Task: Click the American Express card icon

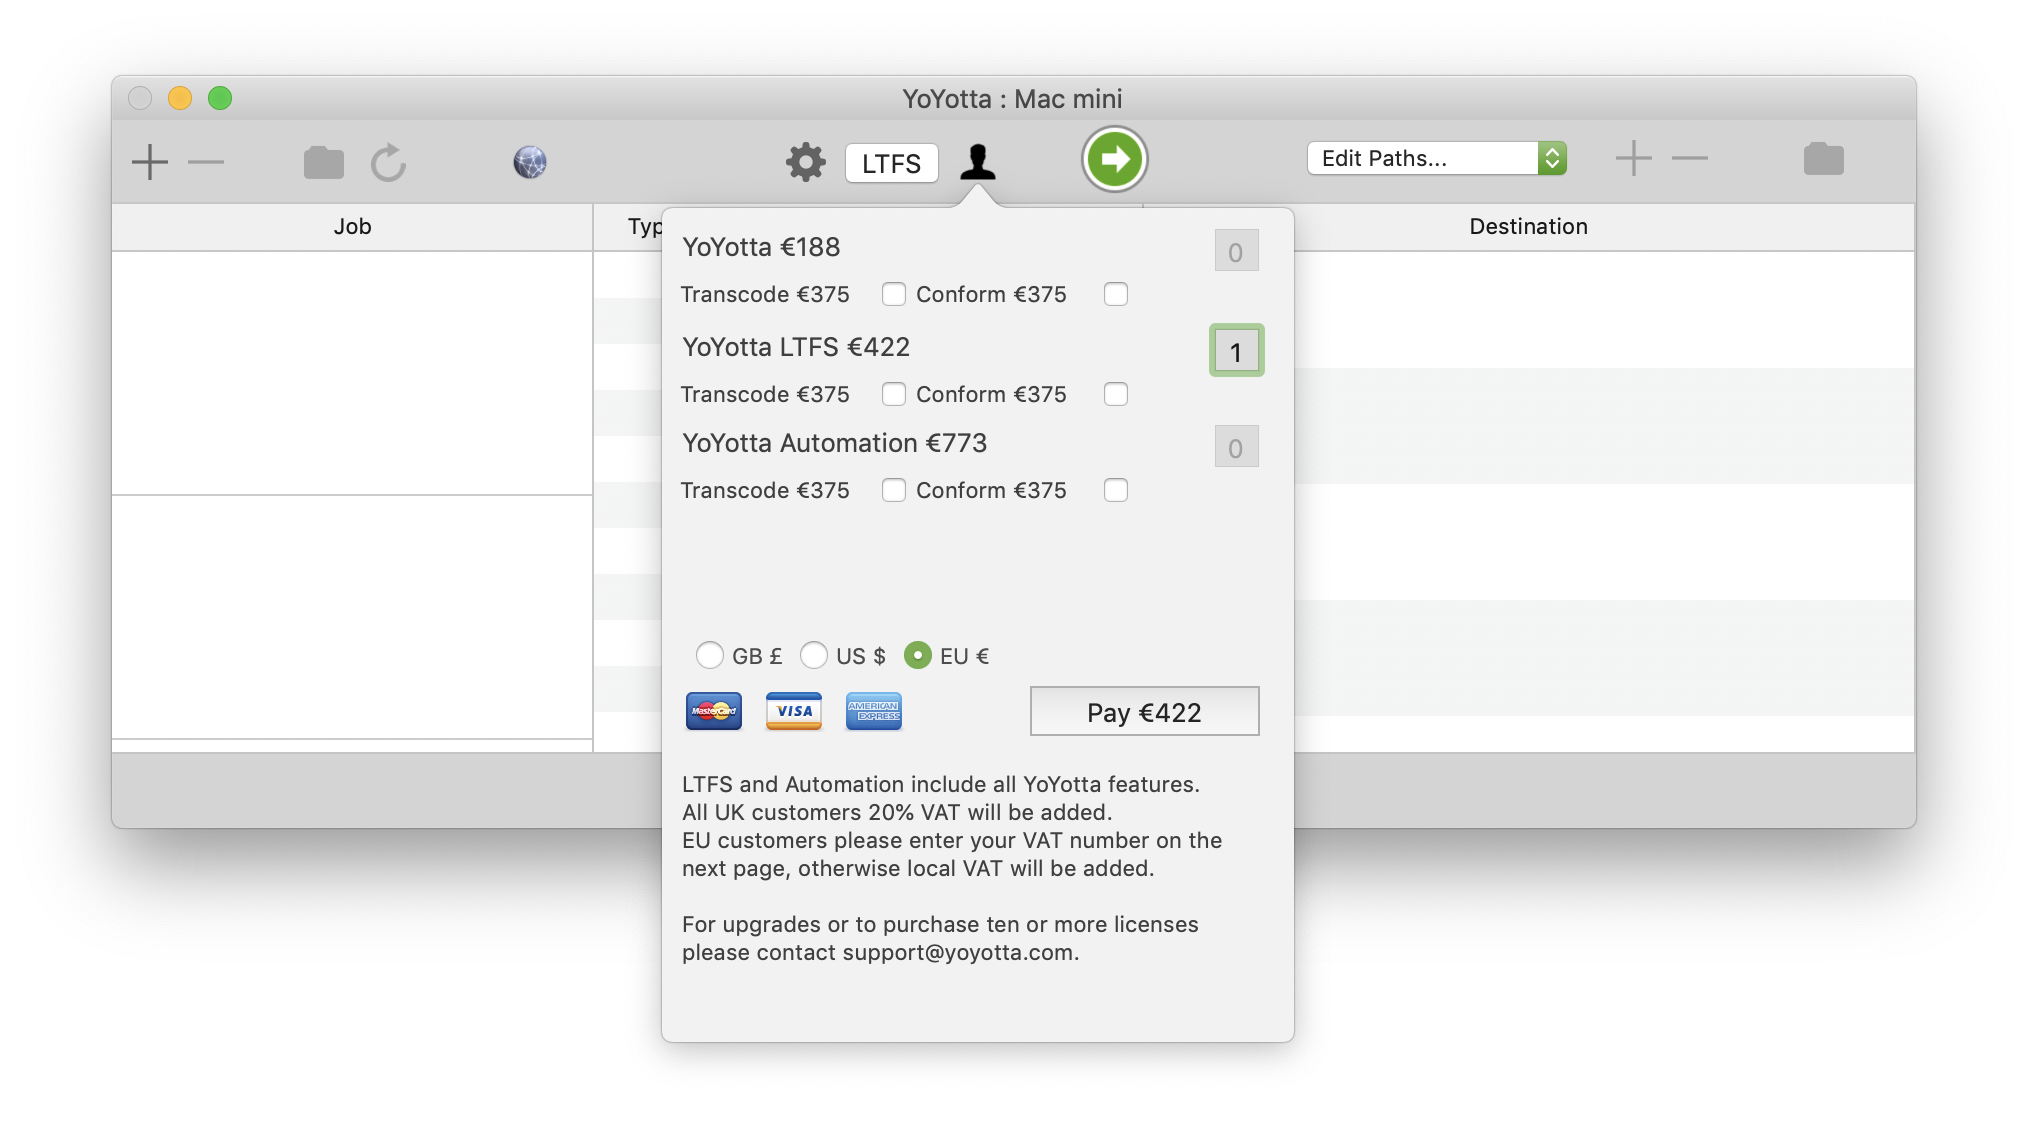Action: pyautogui.click(x=874, y=711)
